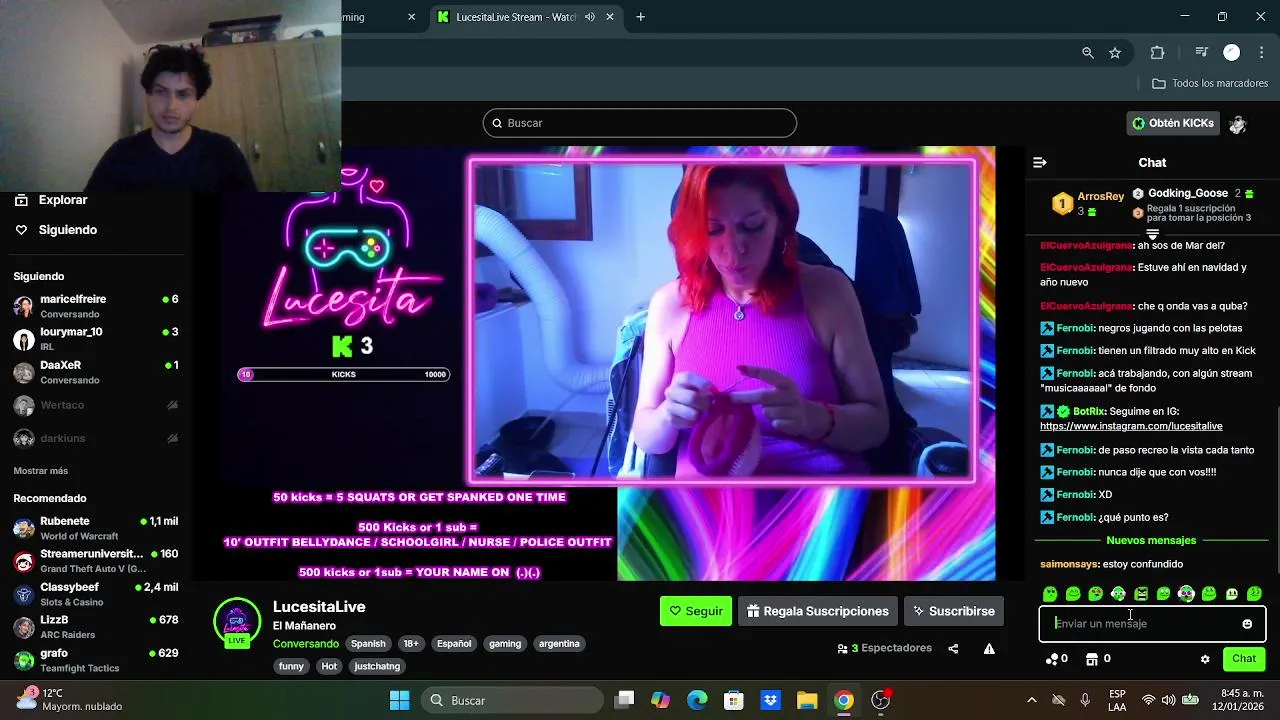Open the shop storefront icon below chat
This screenshot has height=720, width=1280.
1092,659
